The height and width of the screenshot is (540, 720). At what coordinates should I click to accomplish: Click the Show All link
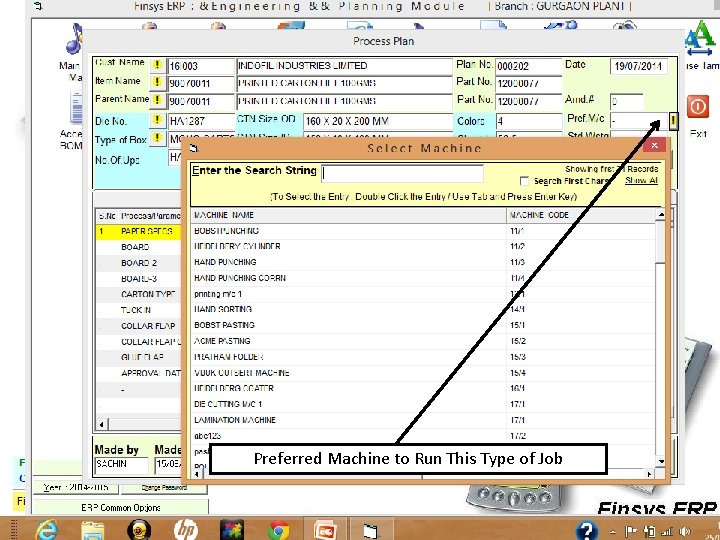coord(641,180)
